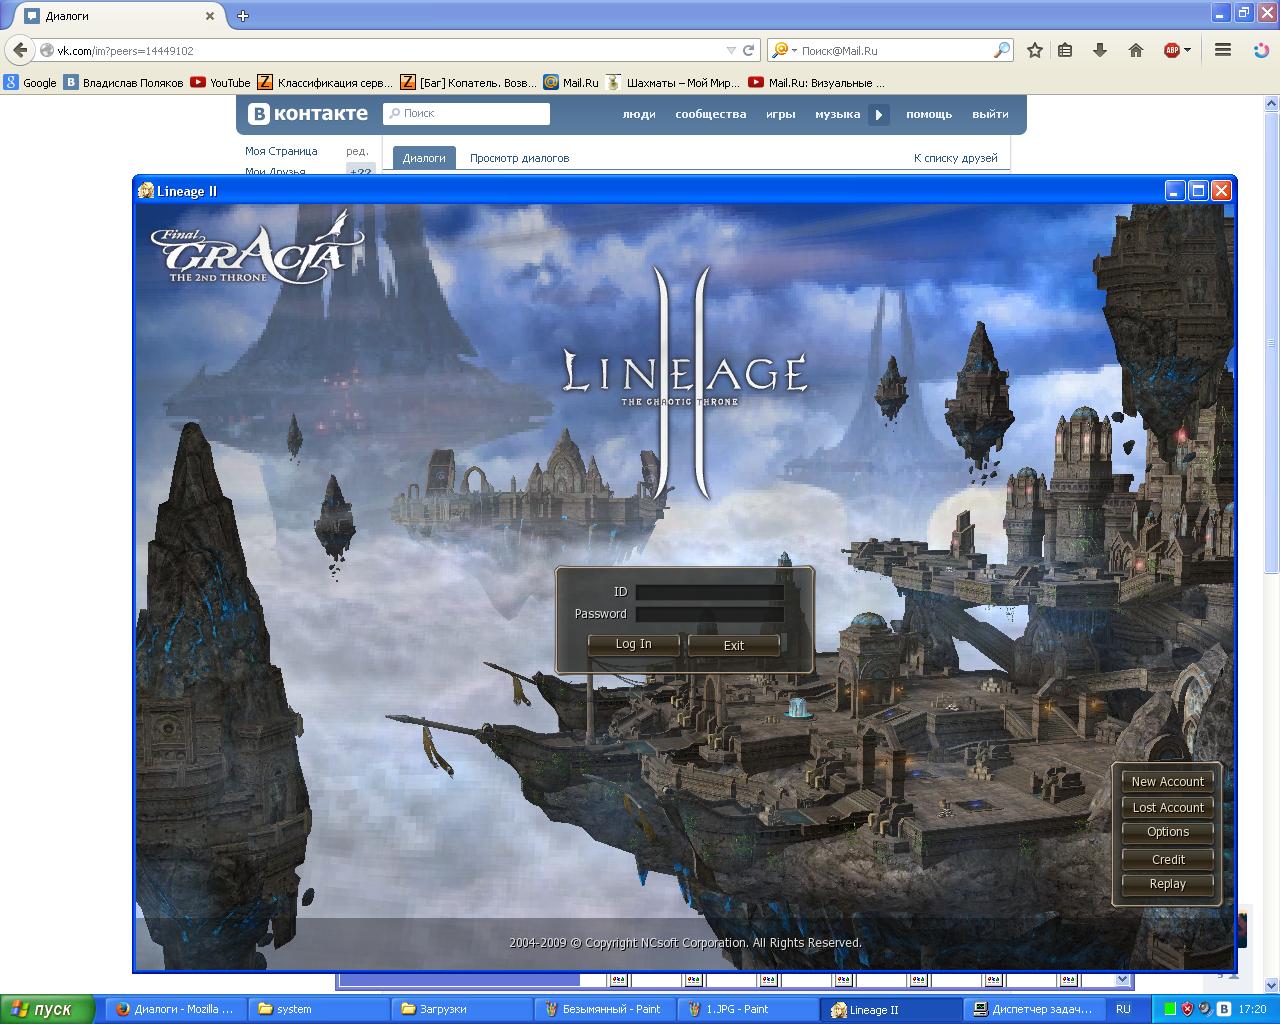Open the Mail.Ru bookmark
Screen dimensions: 1280x1024
(x=571, y=83)
